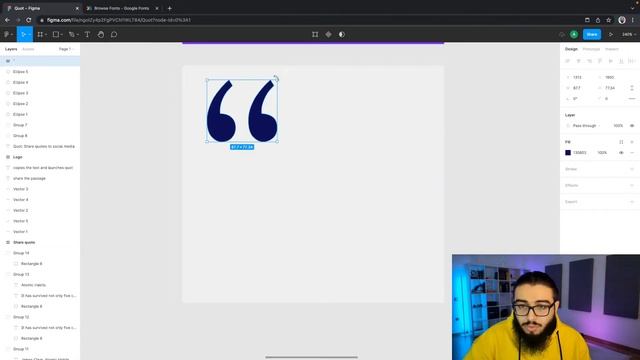Click the Use as mask icon

click(x=342, y=35)
